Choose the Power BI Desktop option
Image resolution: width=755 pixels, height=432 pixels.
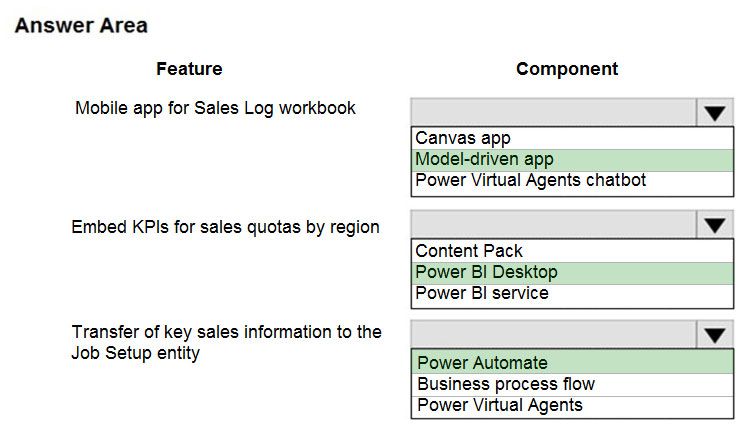(x=572, y=273)
